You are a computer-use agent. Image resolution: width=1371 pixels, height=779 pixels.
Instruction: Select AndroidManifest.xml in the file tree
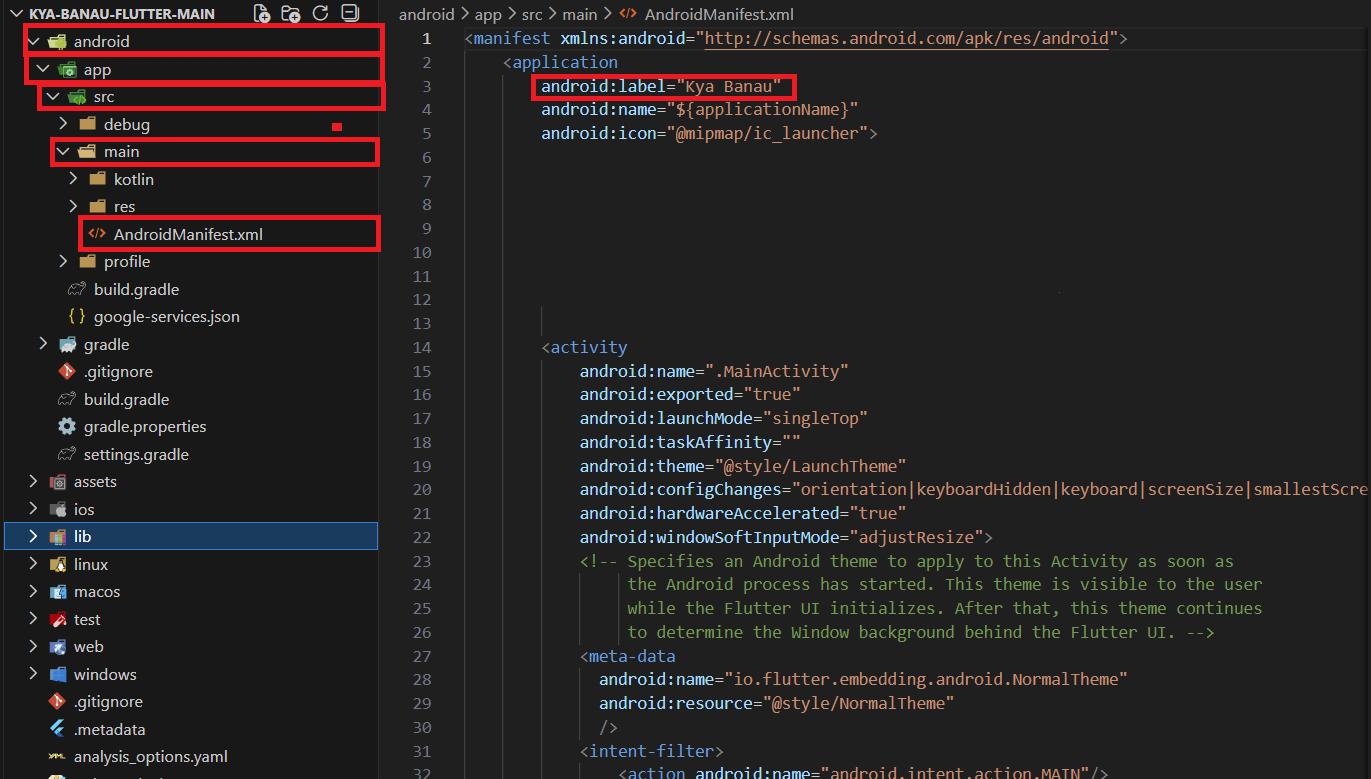pos(188,235)
